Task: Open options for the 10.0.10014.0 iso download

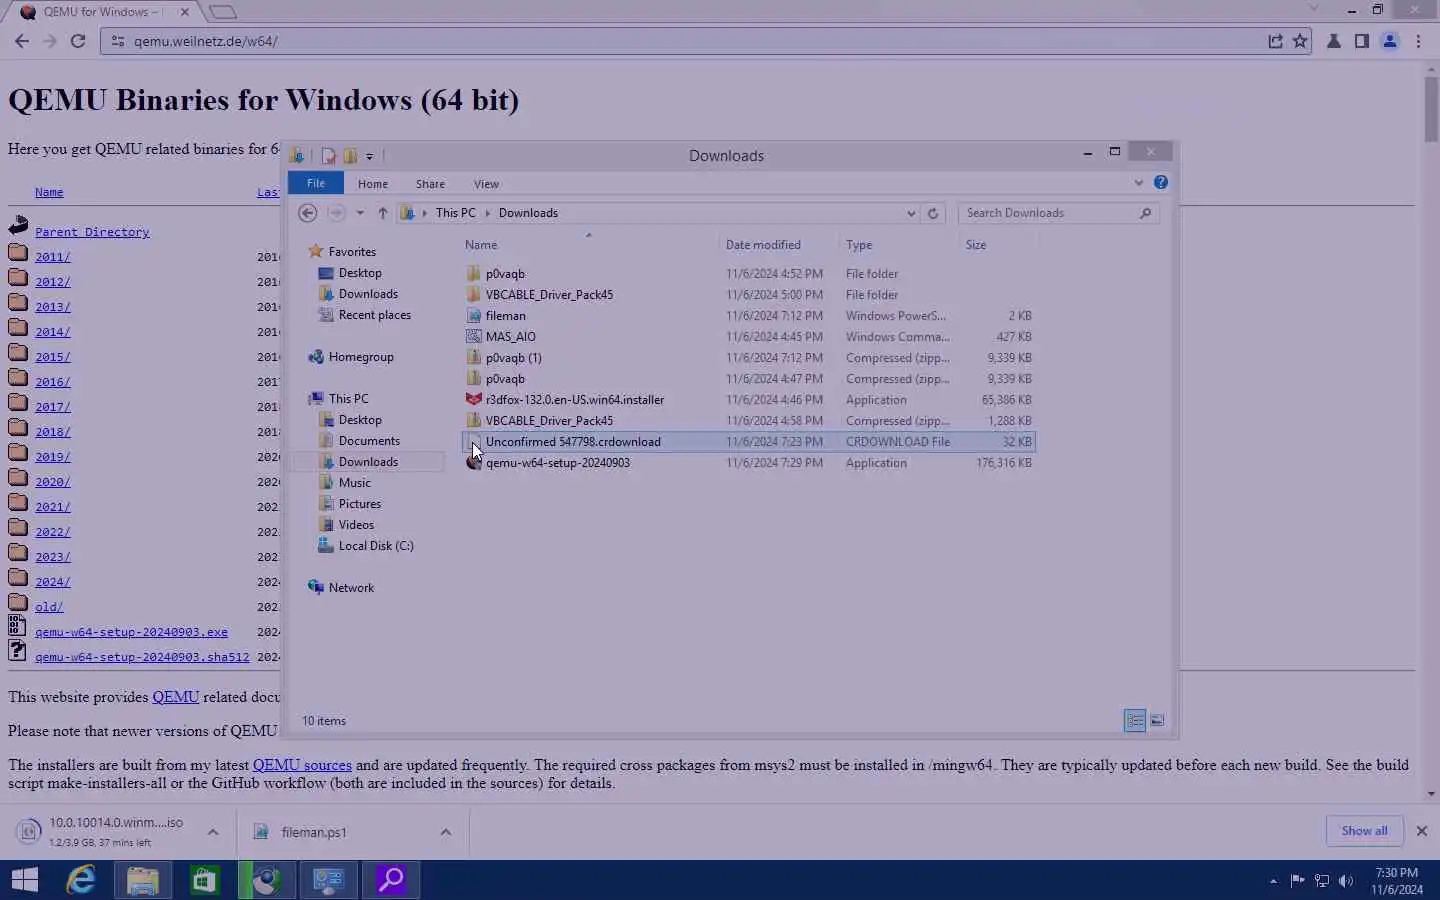Action: point(213,832)
